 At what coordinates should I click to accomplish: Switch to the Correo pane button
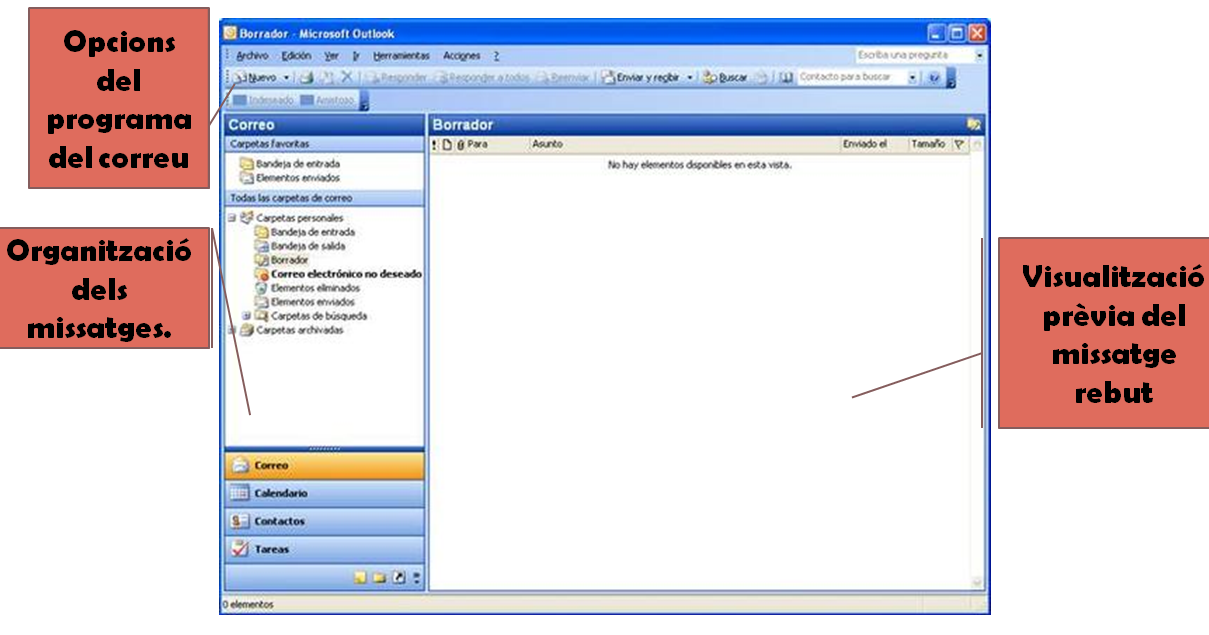coord(325,466)
